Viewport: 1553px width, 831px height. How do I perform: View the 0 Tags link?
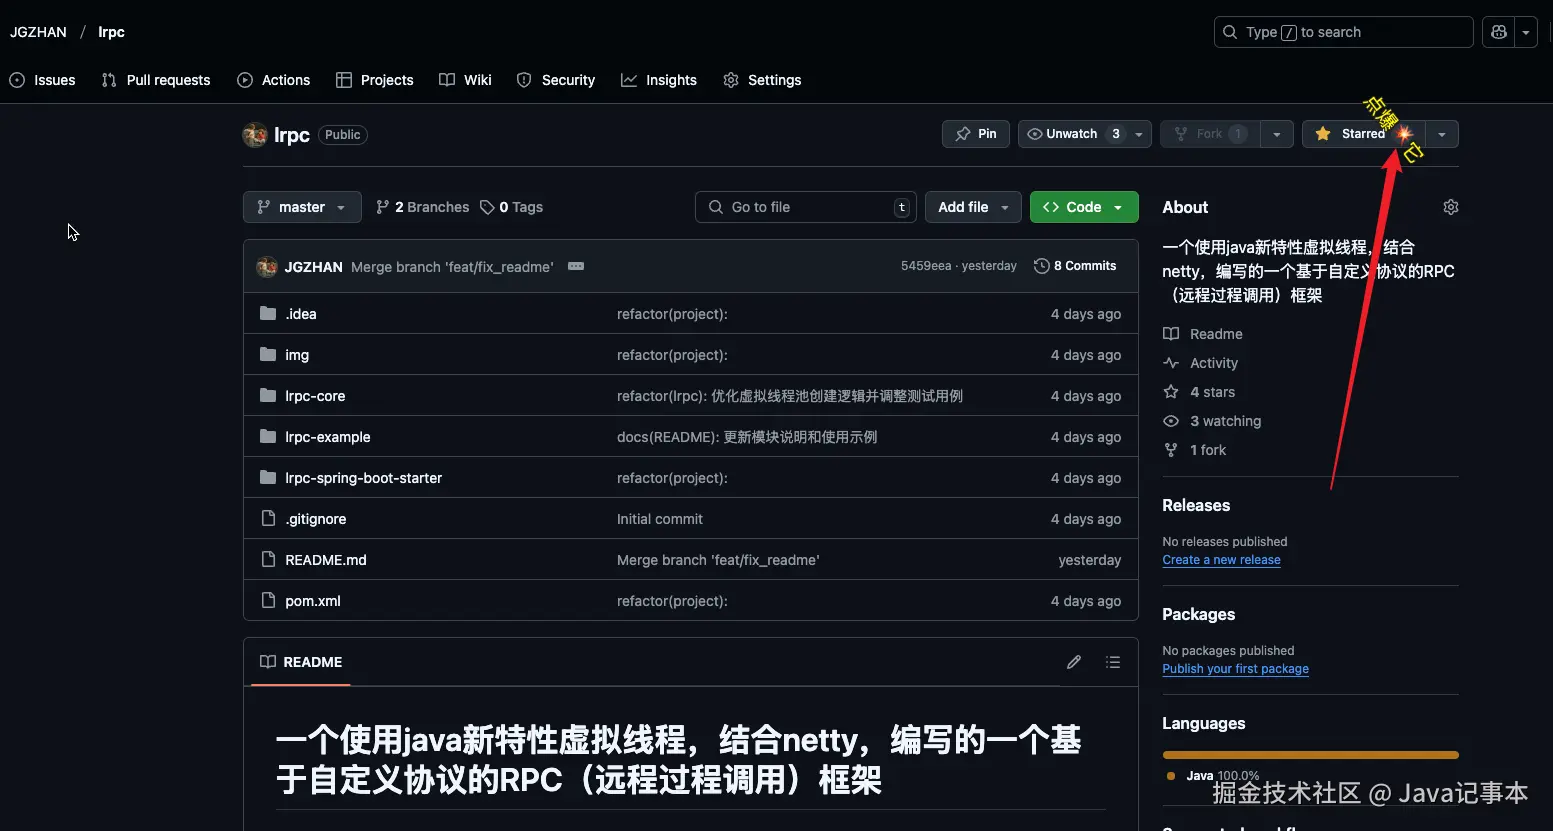511,207
